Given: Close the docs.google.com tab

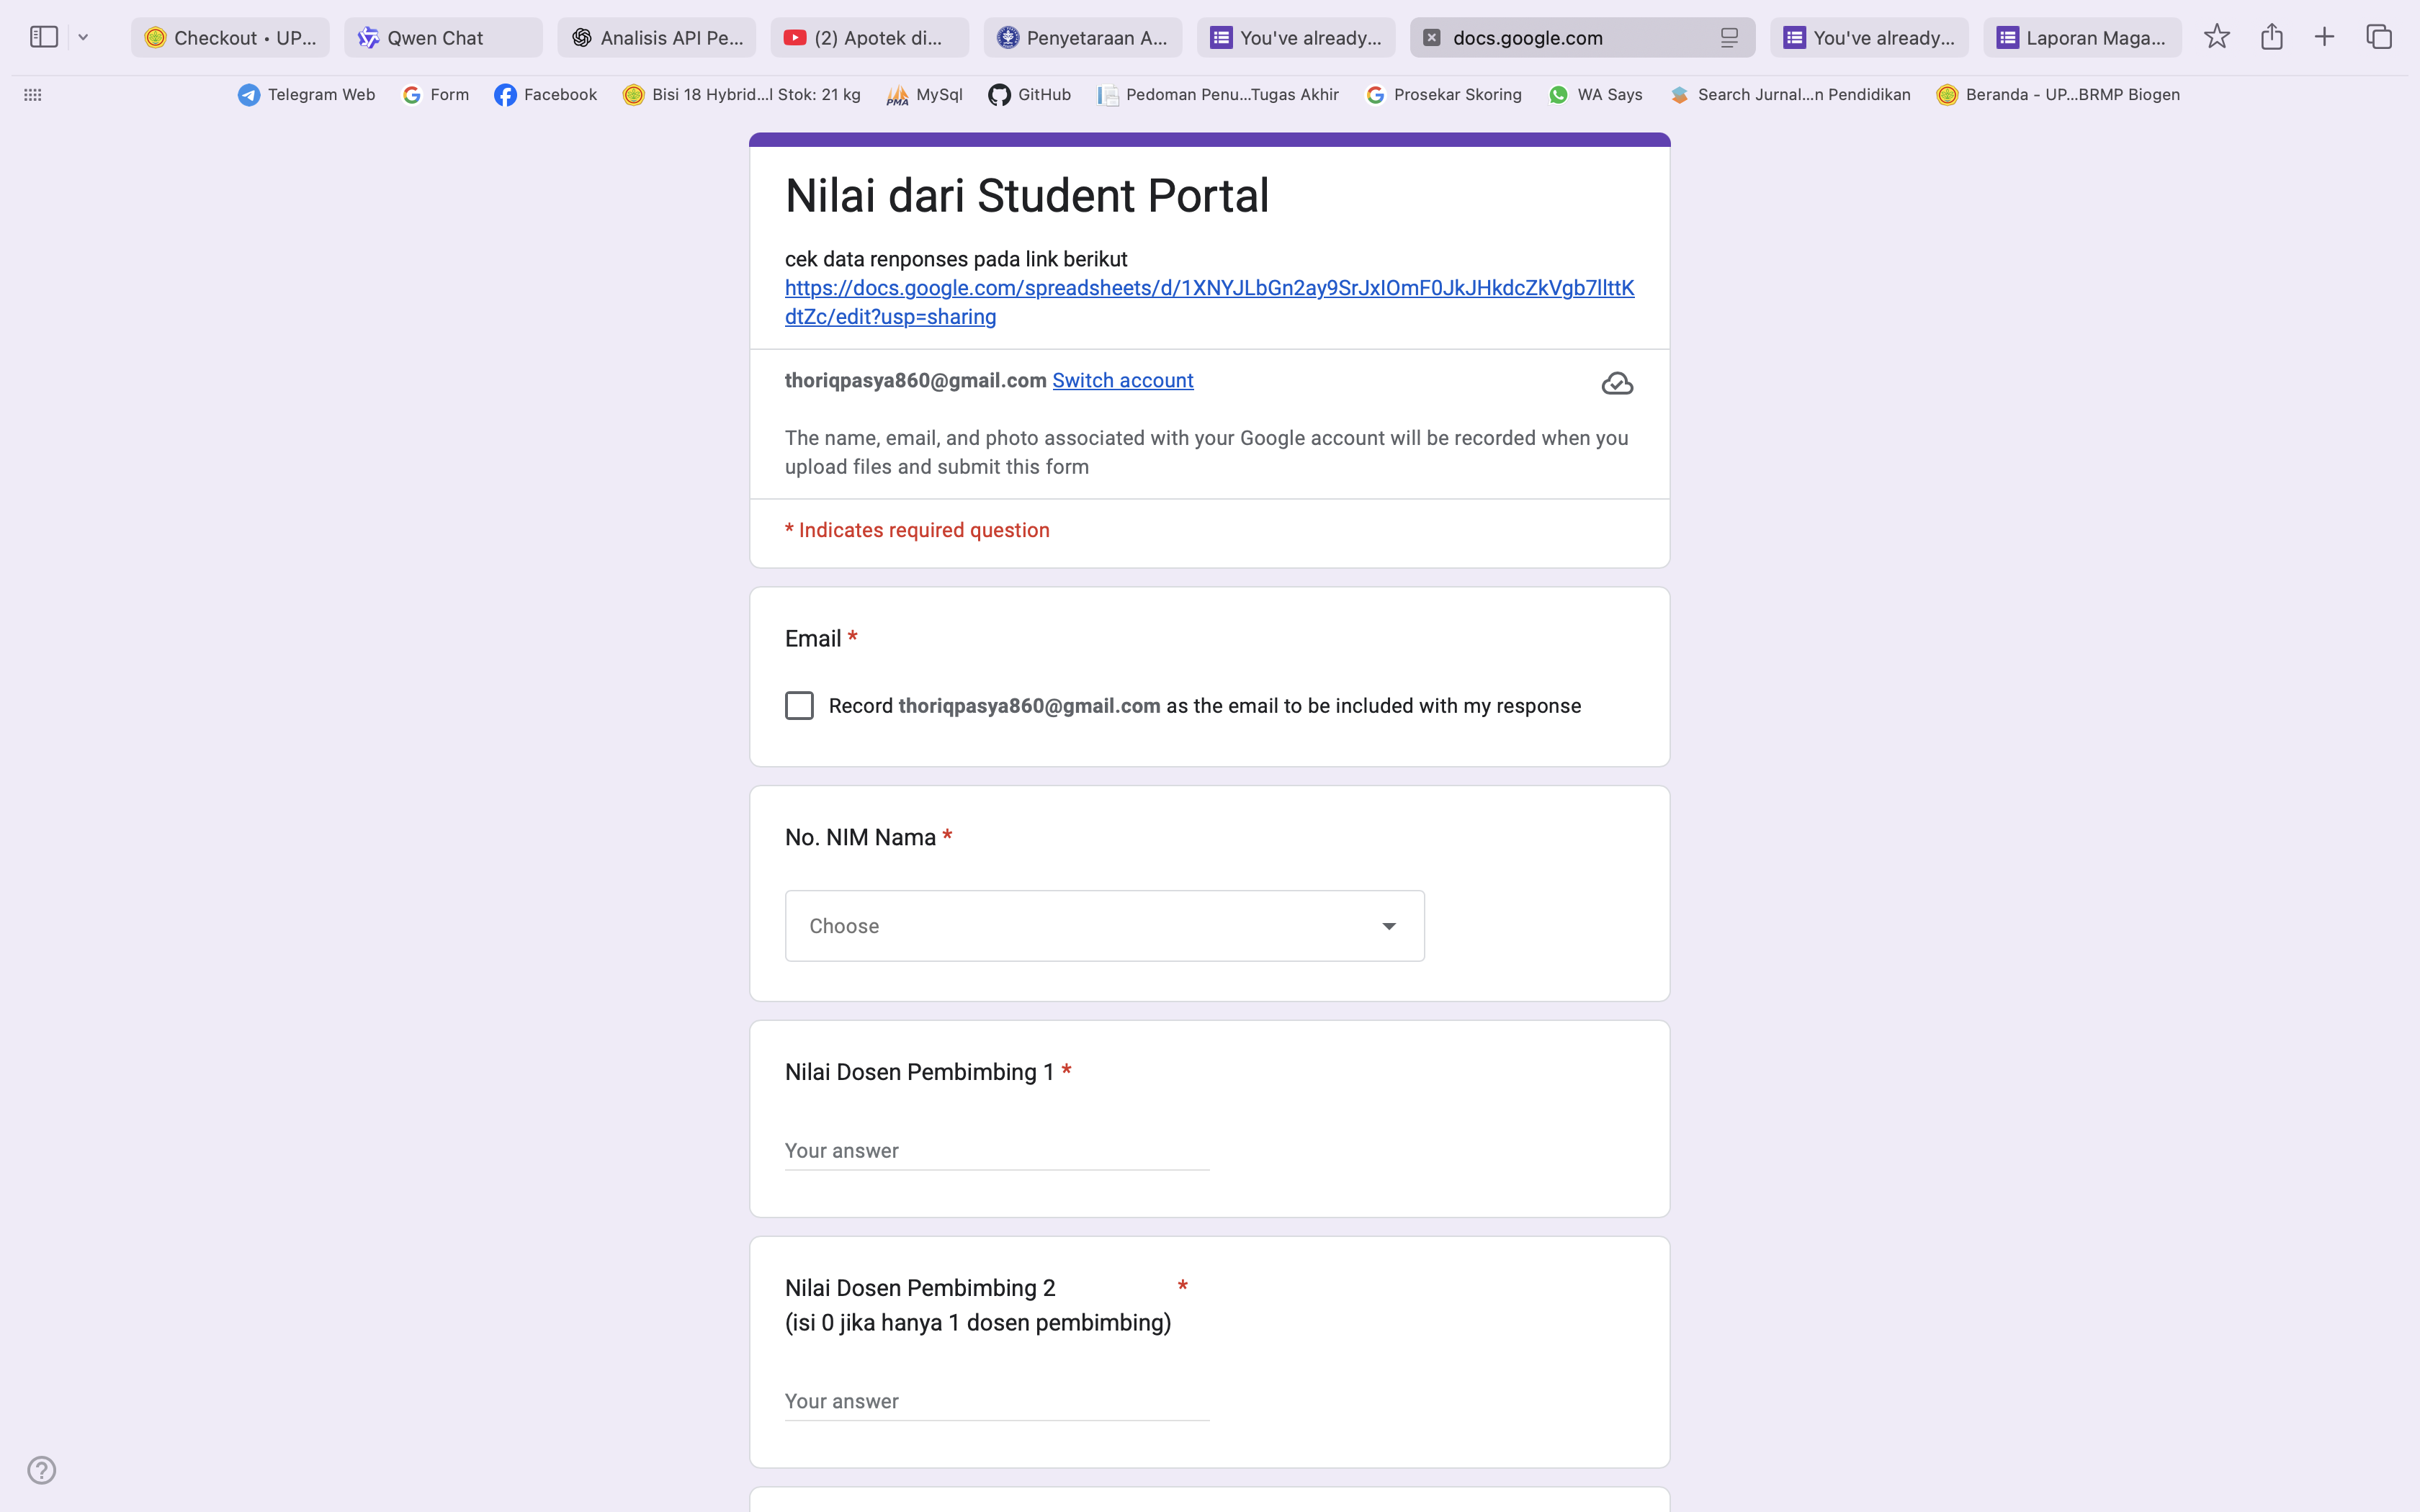Looking at the screenshot, I should pos(1432,38).
